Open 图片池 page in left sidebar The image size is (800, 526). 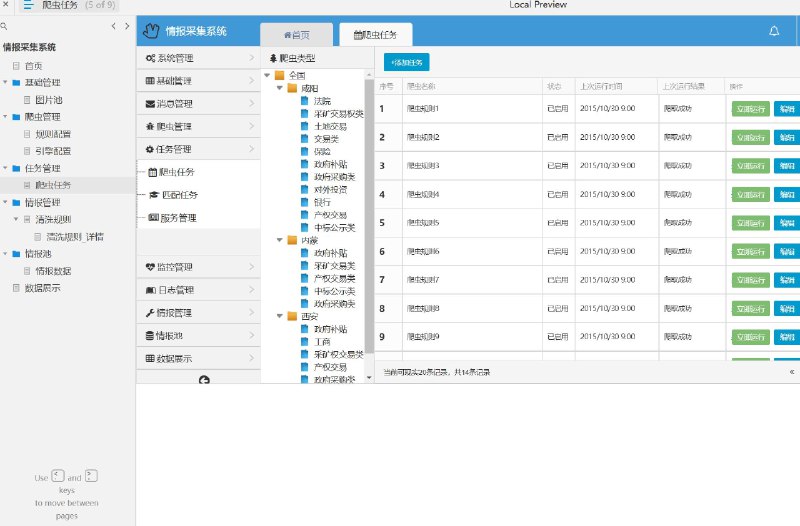click(x=48, y=100)
